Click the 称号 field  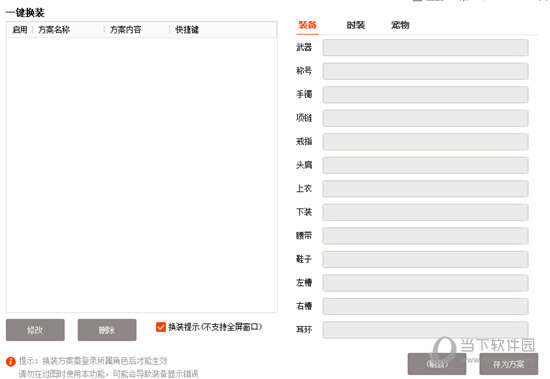click(x=425, y=71)
